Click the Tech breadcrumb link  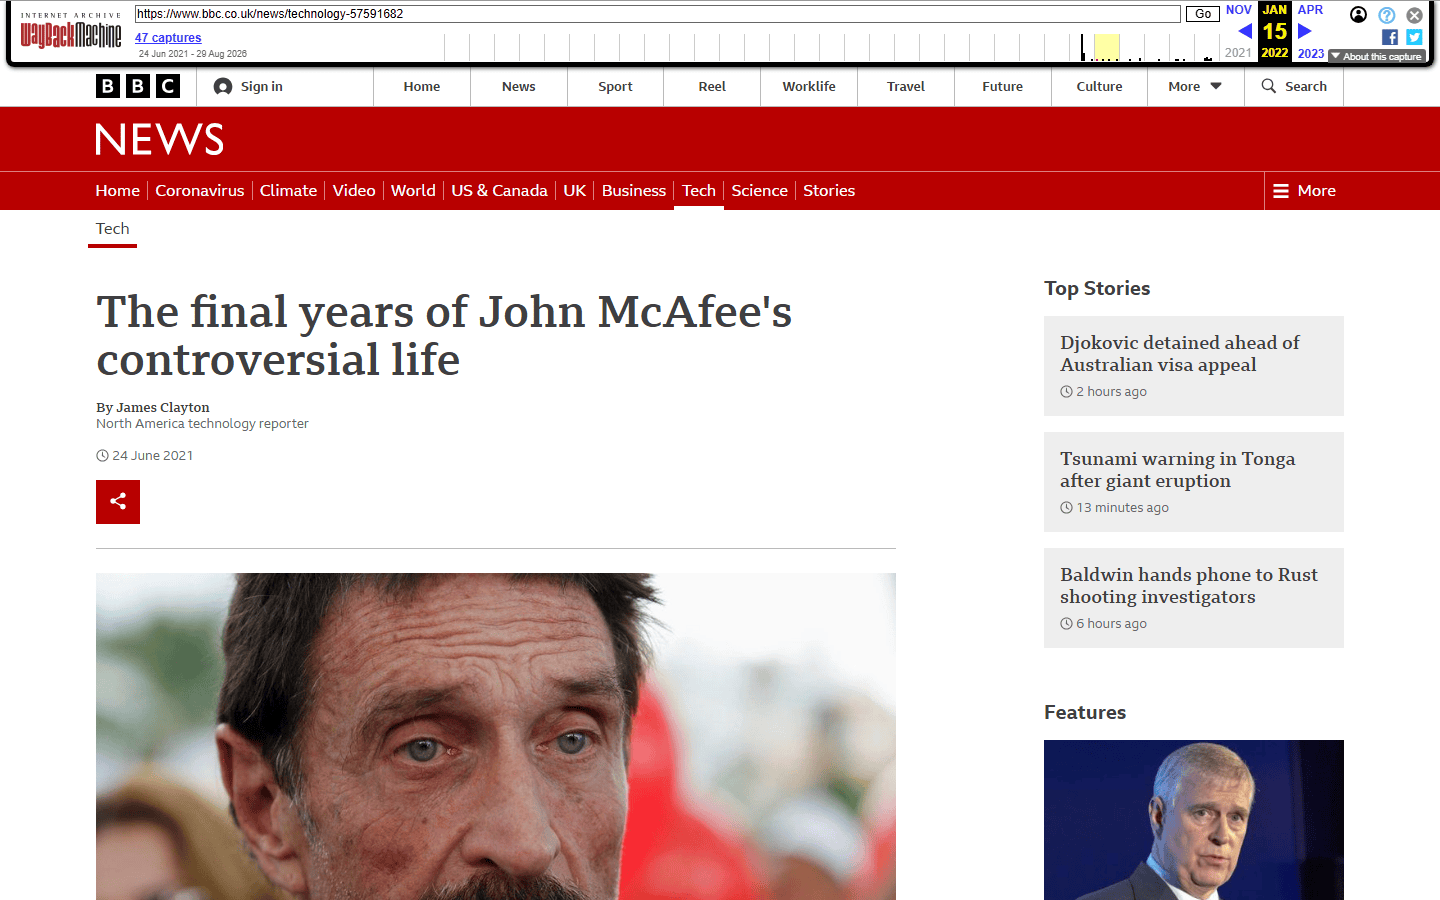113,229
